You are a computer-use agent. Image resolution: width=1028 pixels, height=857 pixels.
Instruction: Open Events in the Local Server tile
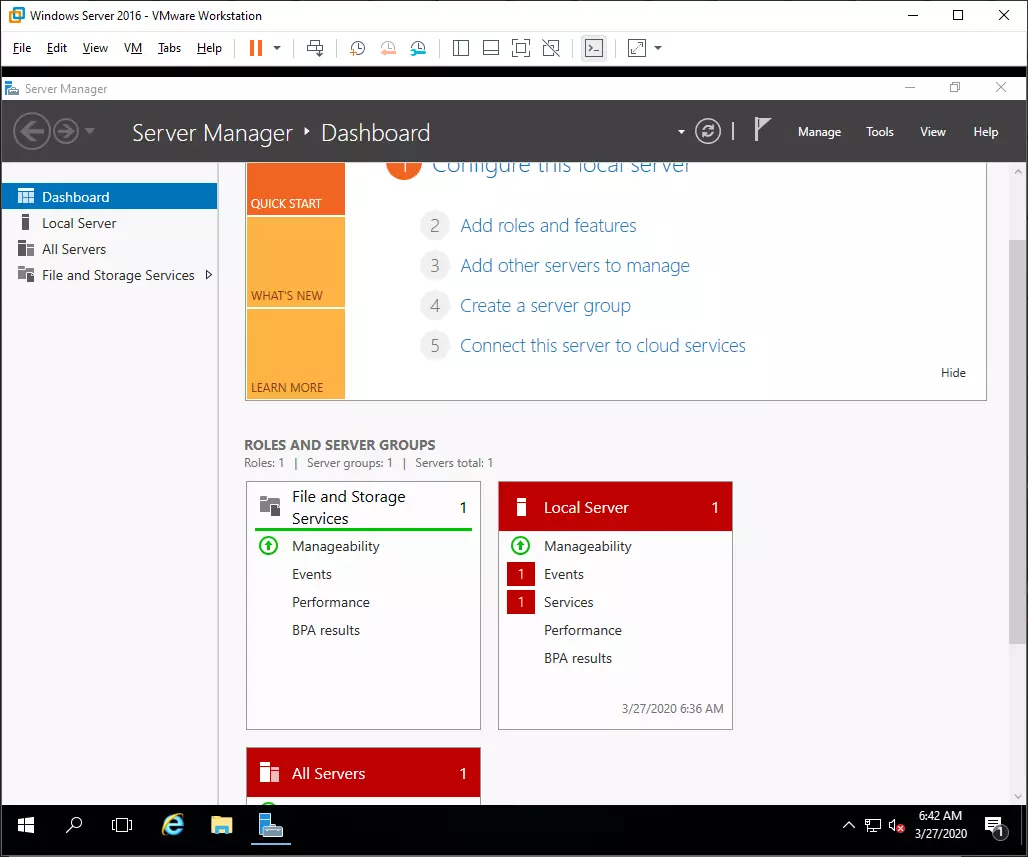[564, 574]
